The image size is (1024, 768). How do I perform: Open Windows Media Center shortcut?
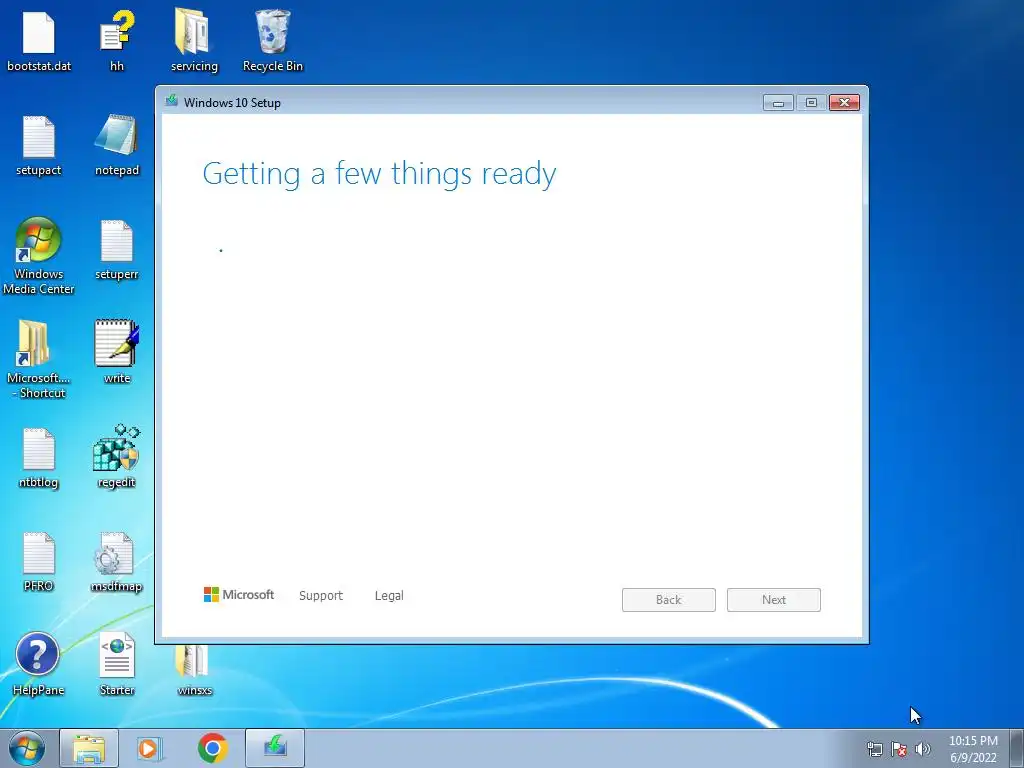click(39, 256)
